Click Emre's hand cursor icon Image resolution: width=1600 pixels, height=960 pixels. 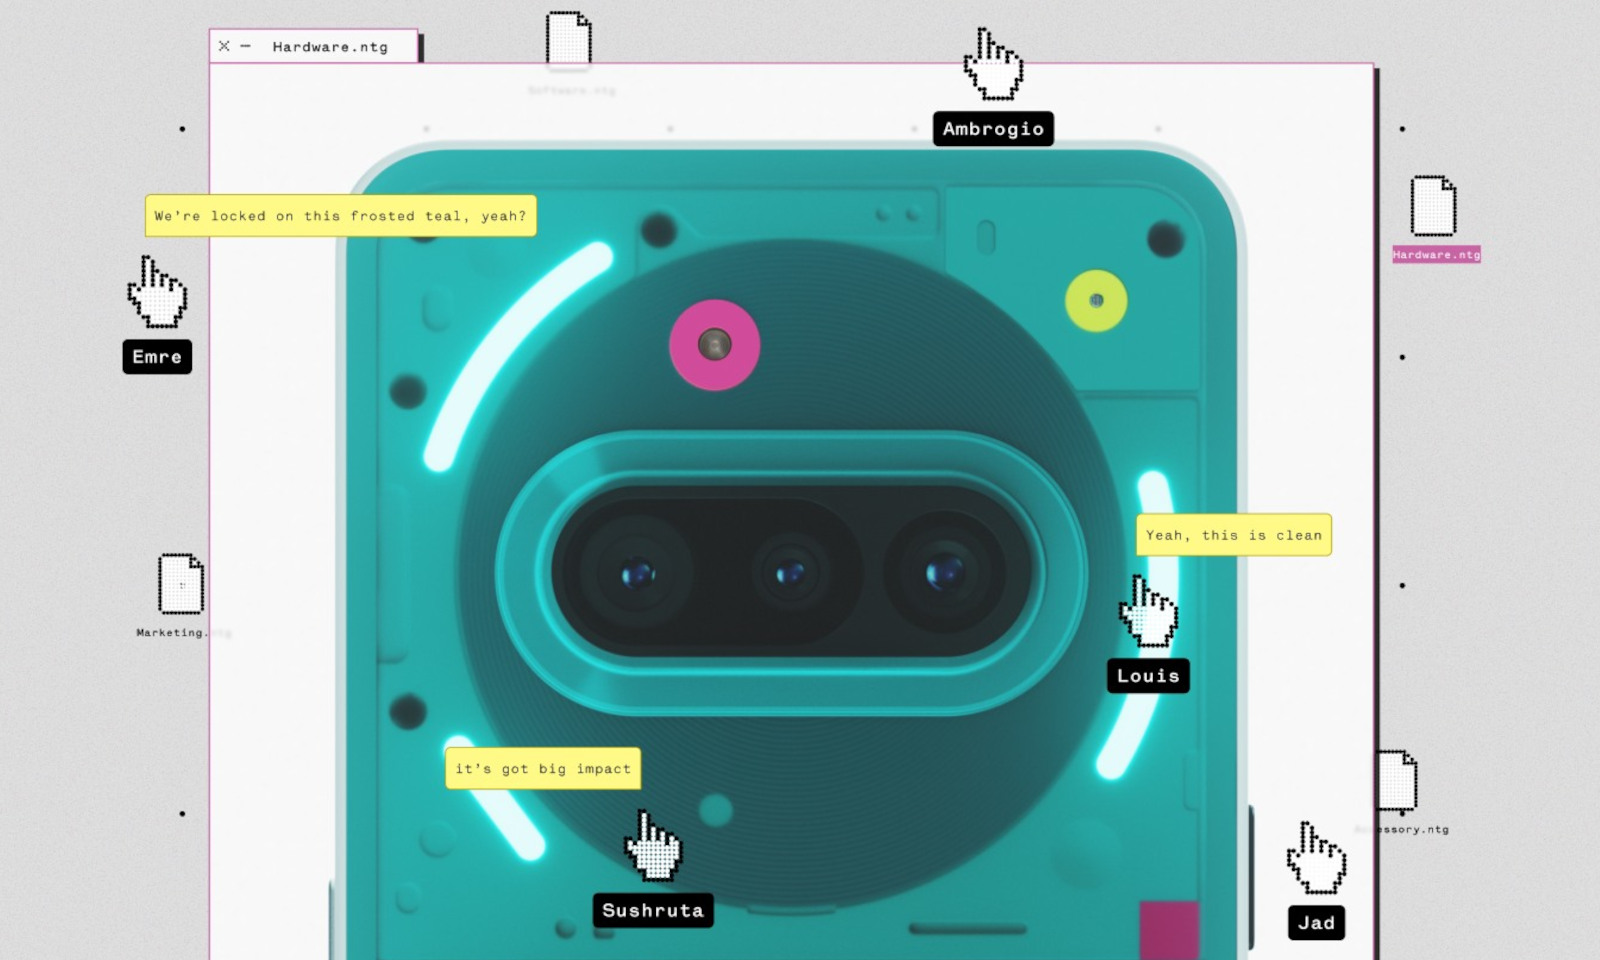point(157,293)
